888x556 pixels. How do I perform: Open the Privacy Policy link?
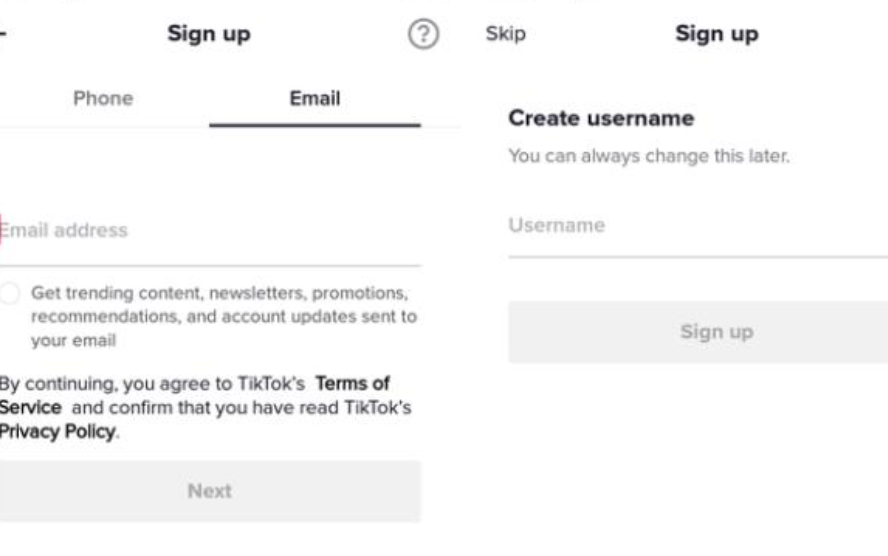57,432
